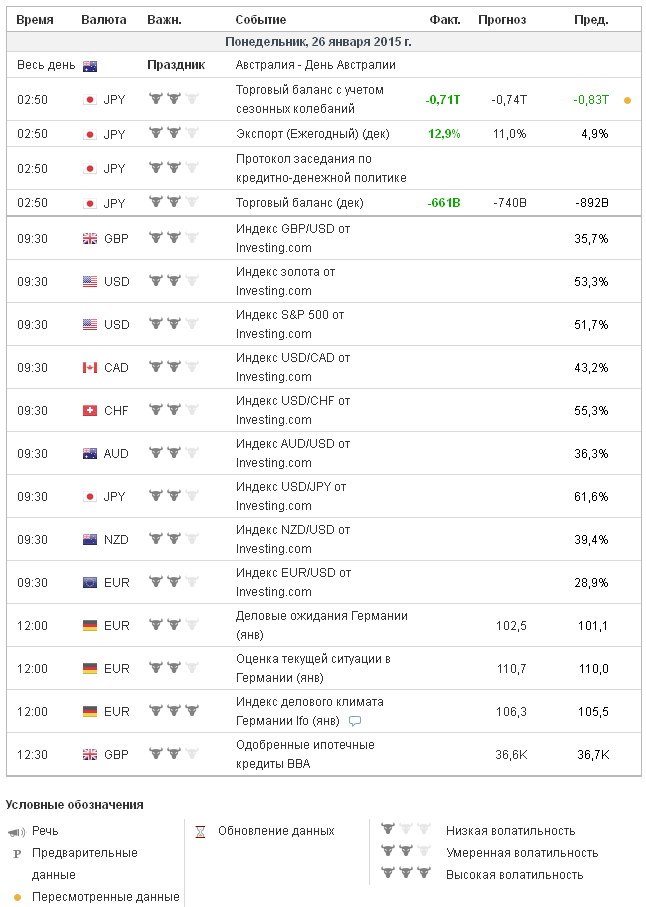This screenshot has width=646, height=907.
Task: Click the Canada flag next to CAD
Action: [x=90, y=368]
